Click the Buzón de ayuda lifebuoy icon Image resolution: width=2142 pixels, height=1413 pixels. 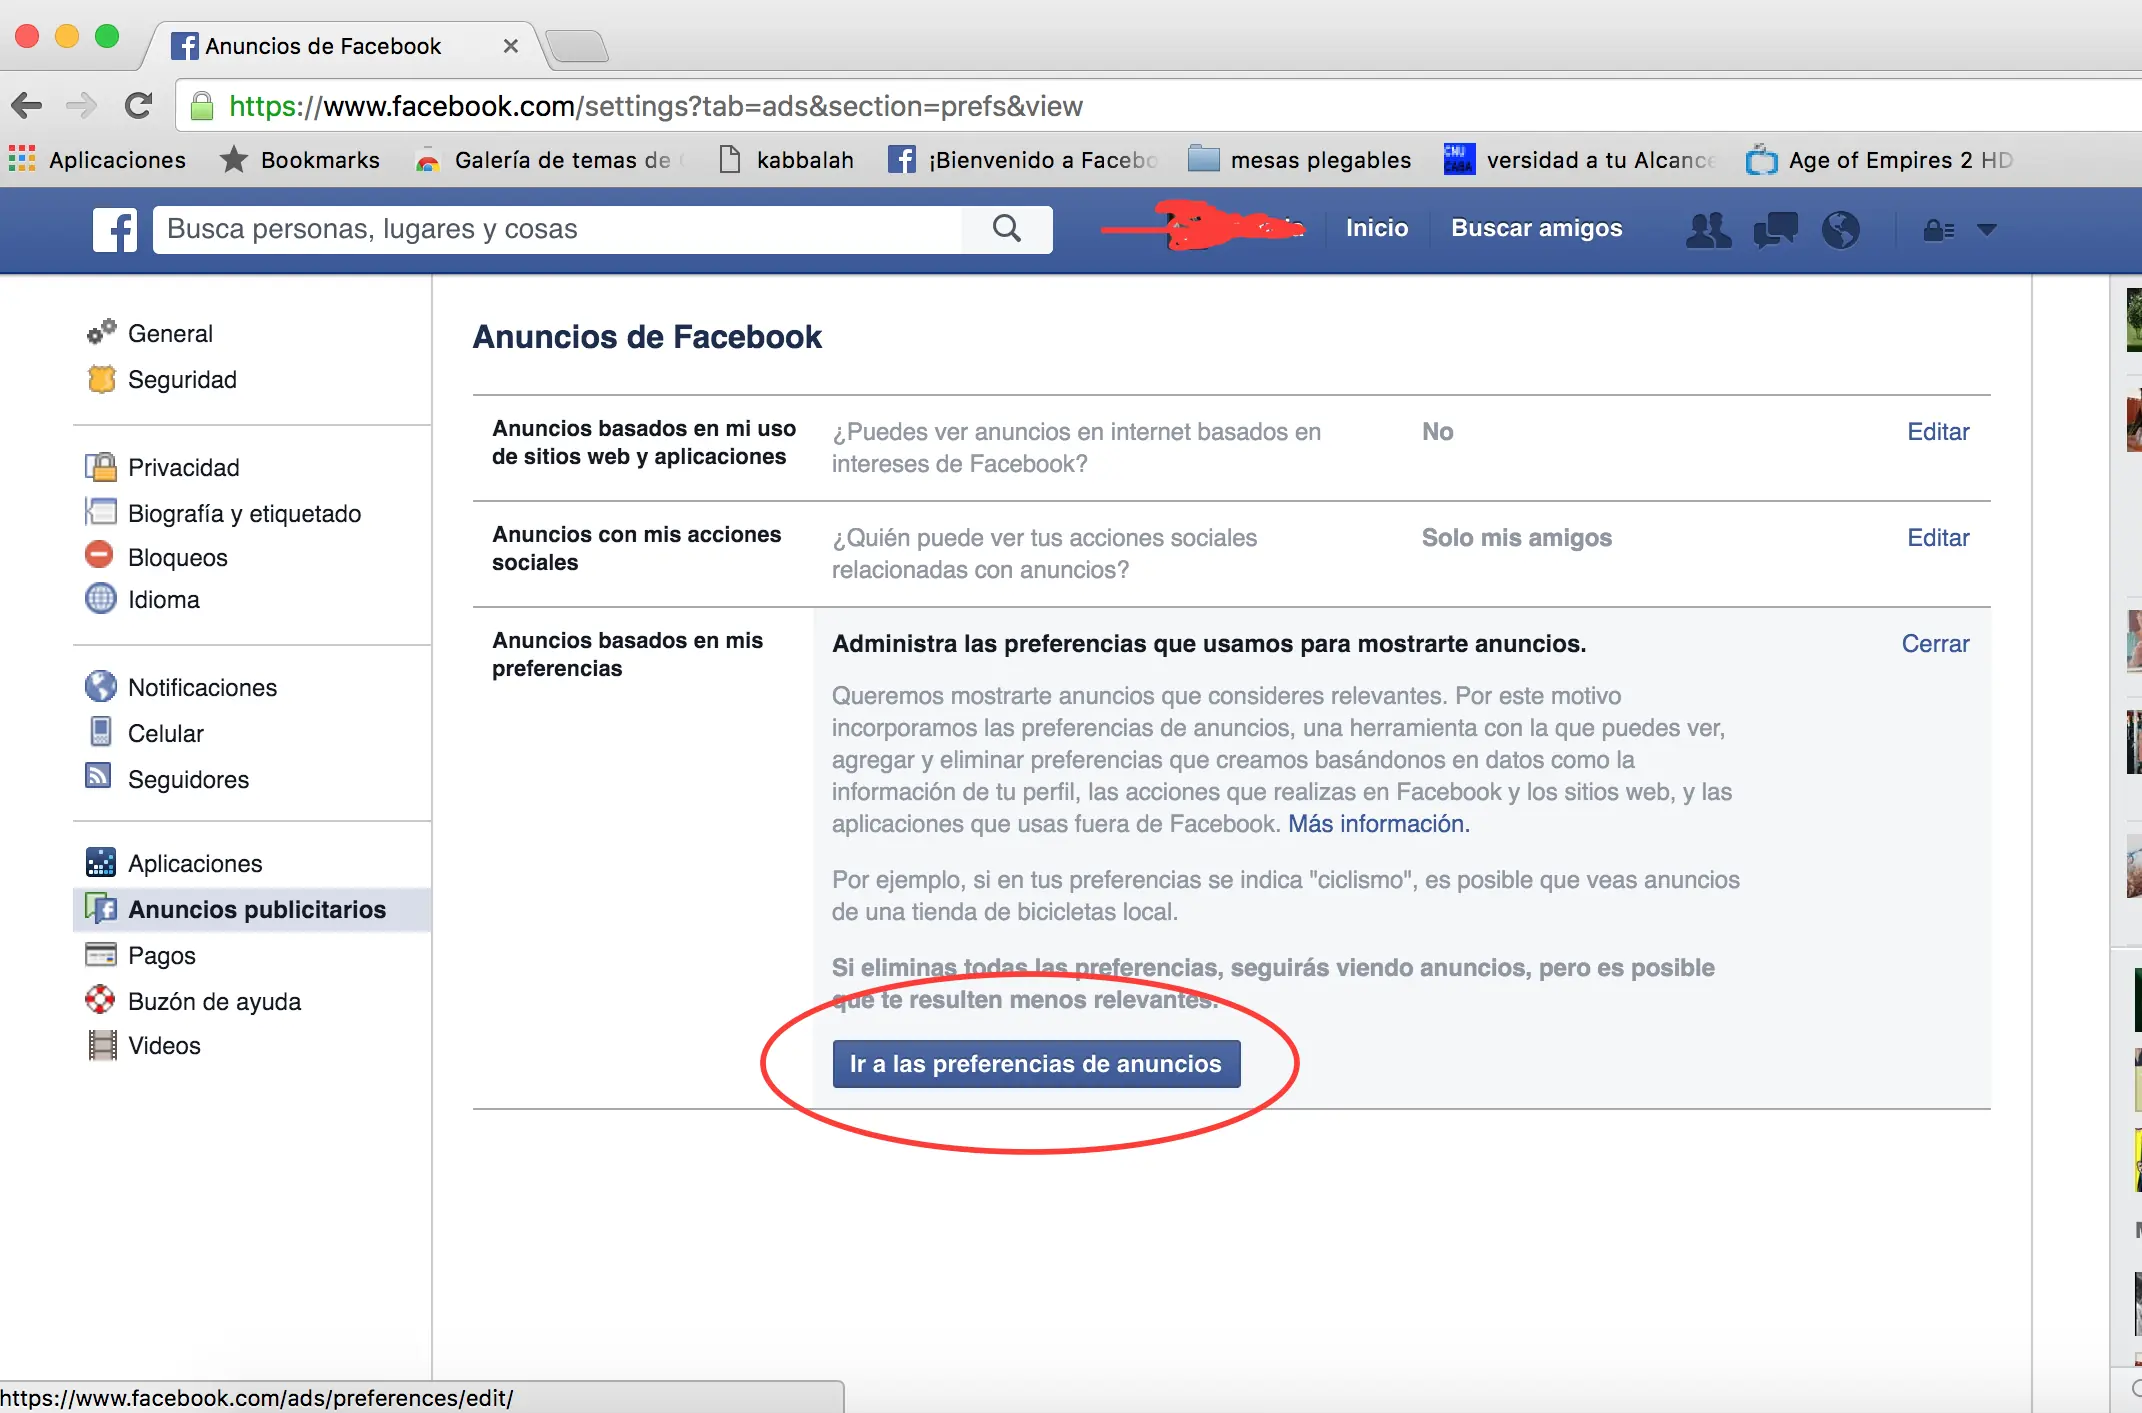(100, 1000)
